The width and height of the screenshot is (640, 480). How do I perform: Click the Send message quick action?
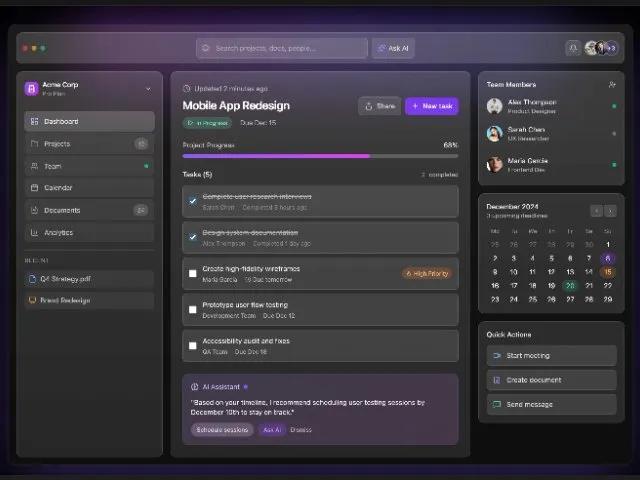click(551, 404)
